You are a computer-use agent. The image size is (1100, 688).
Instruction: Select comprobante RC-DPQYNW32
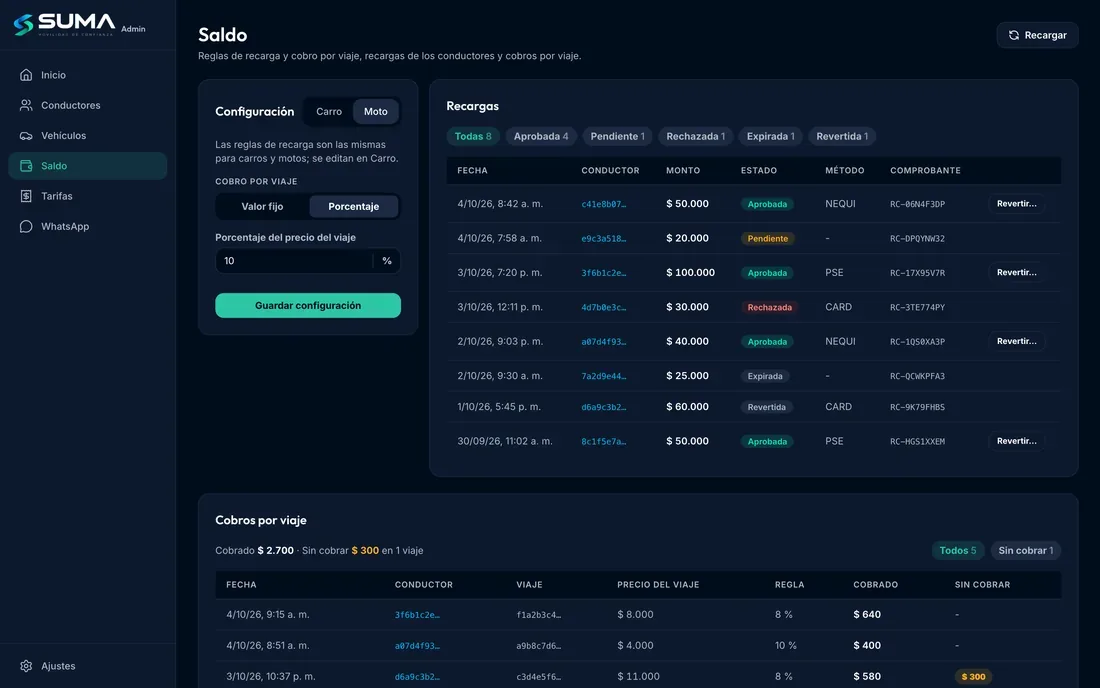917,238
